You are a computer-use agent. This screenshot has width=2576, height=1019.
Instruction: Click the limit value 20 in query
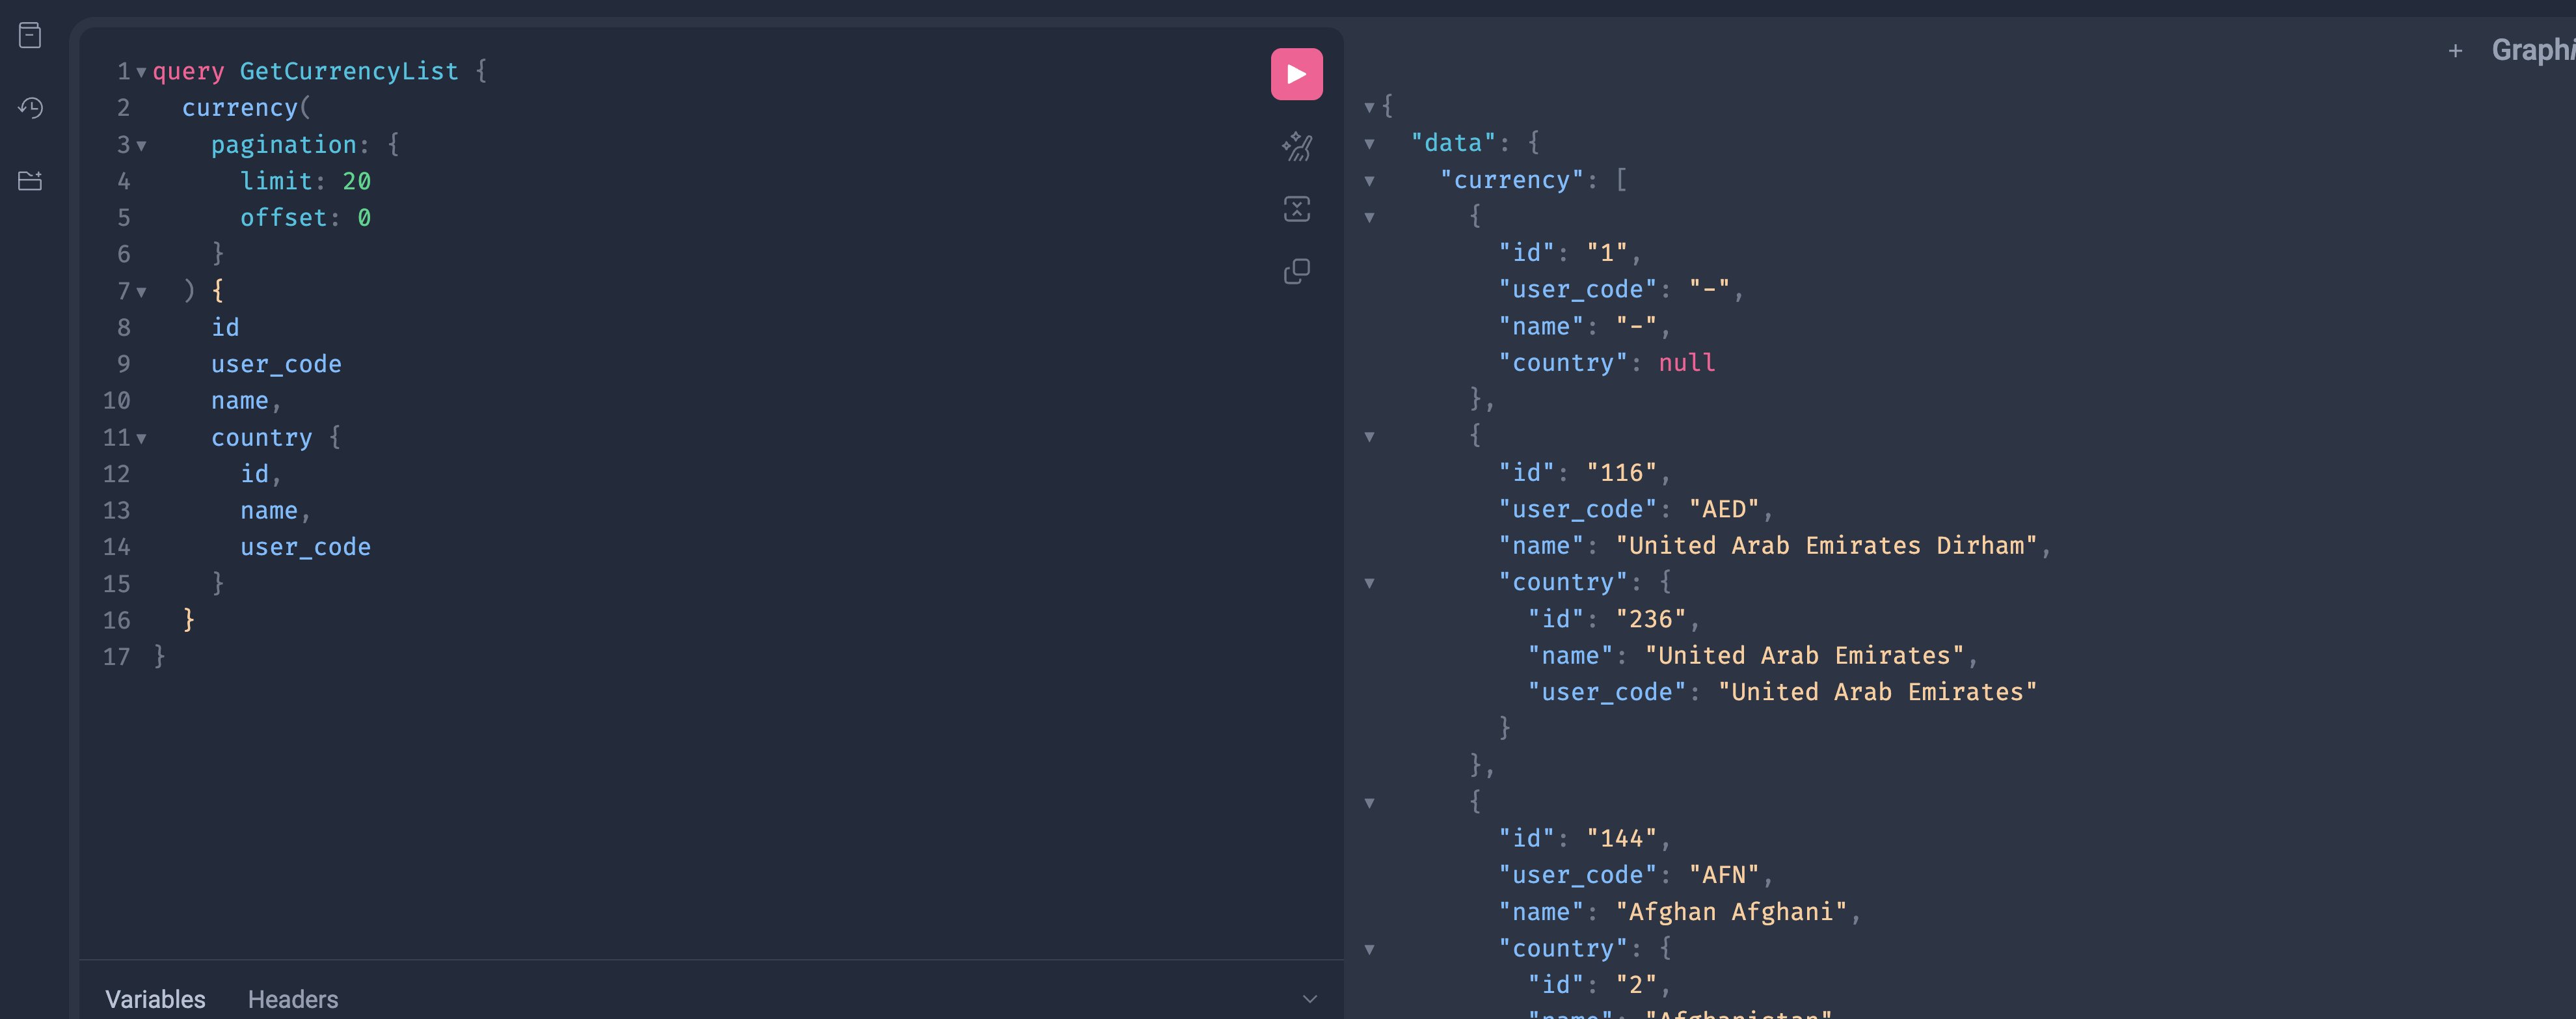pyautogui.click(x=356, y=181)
